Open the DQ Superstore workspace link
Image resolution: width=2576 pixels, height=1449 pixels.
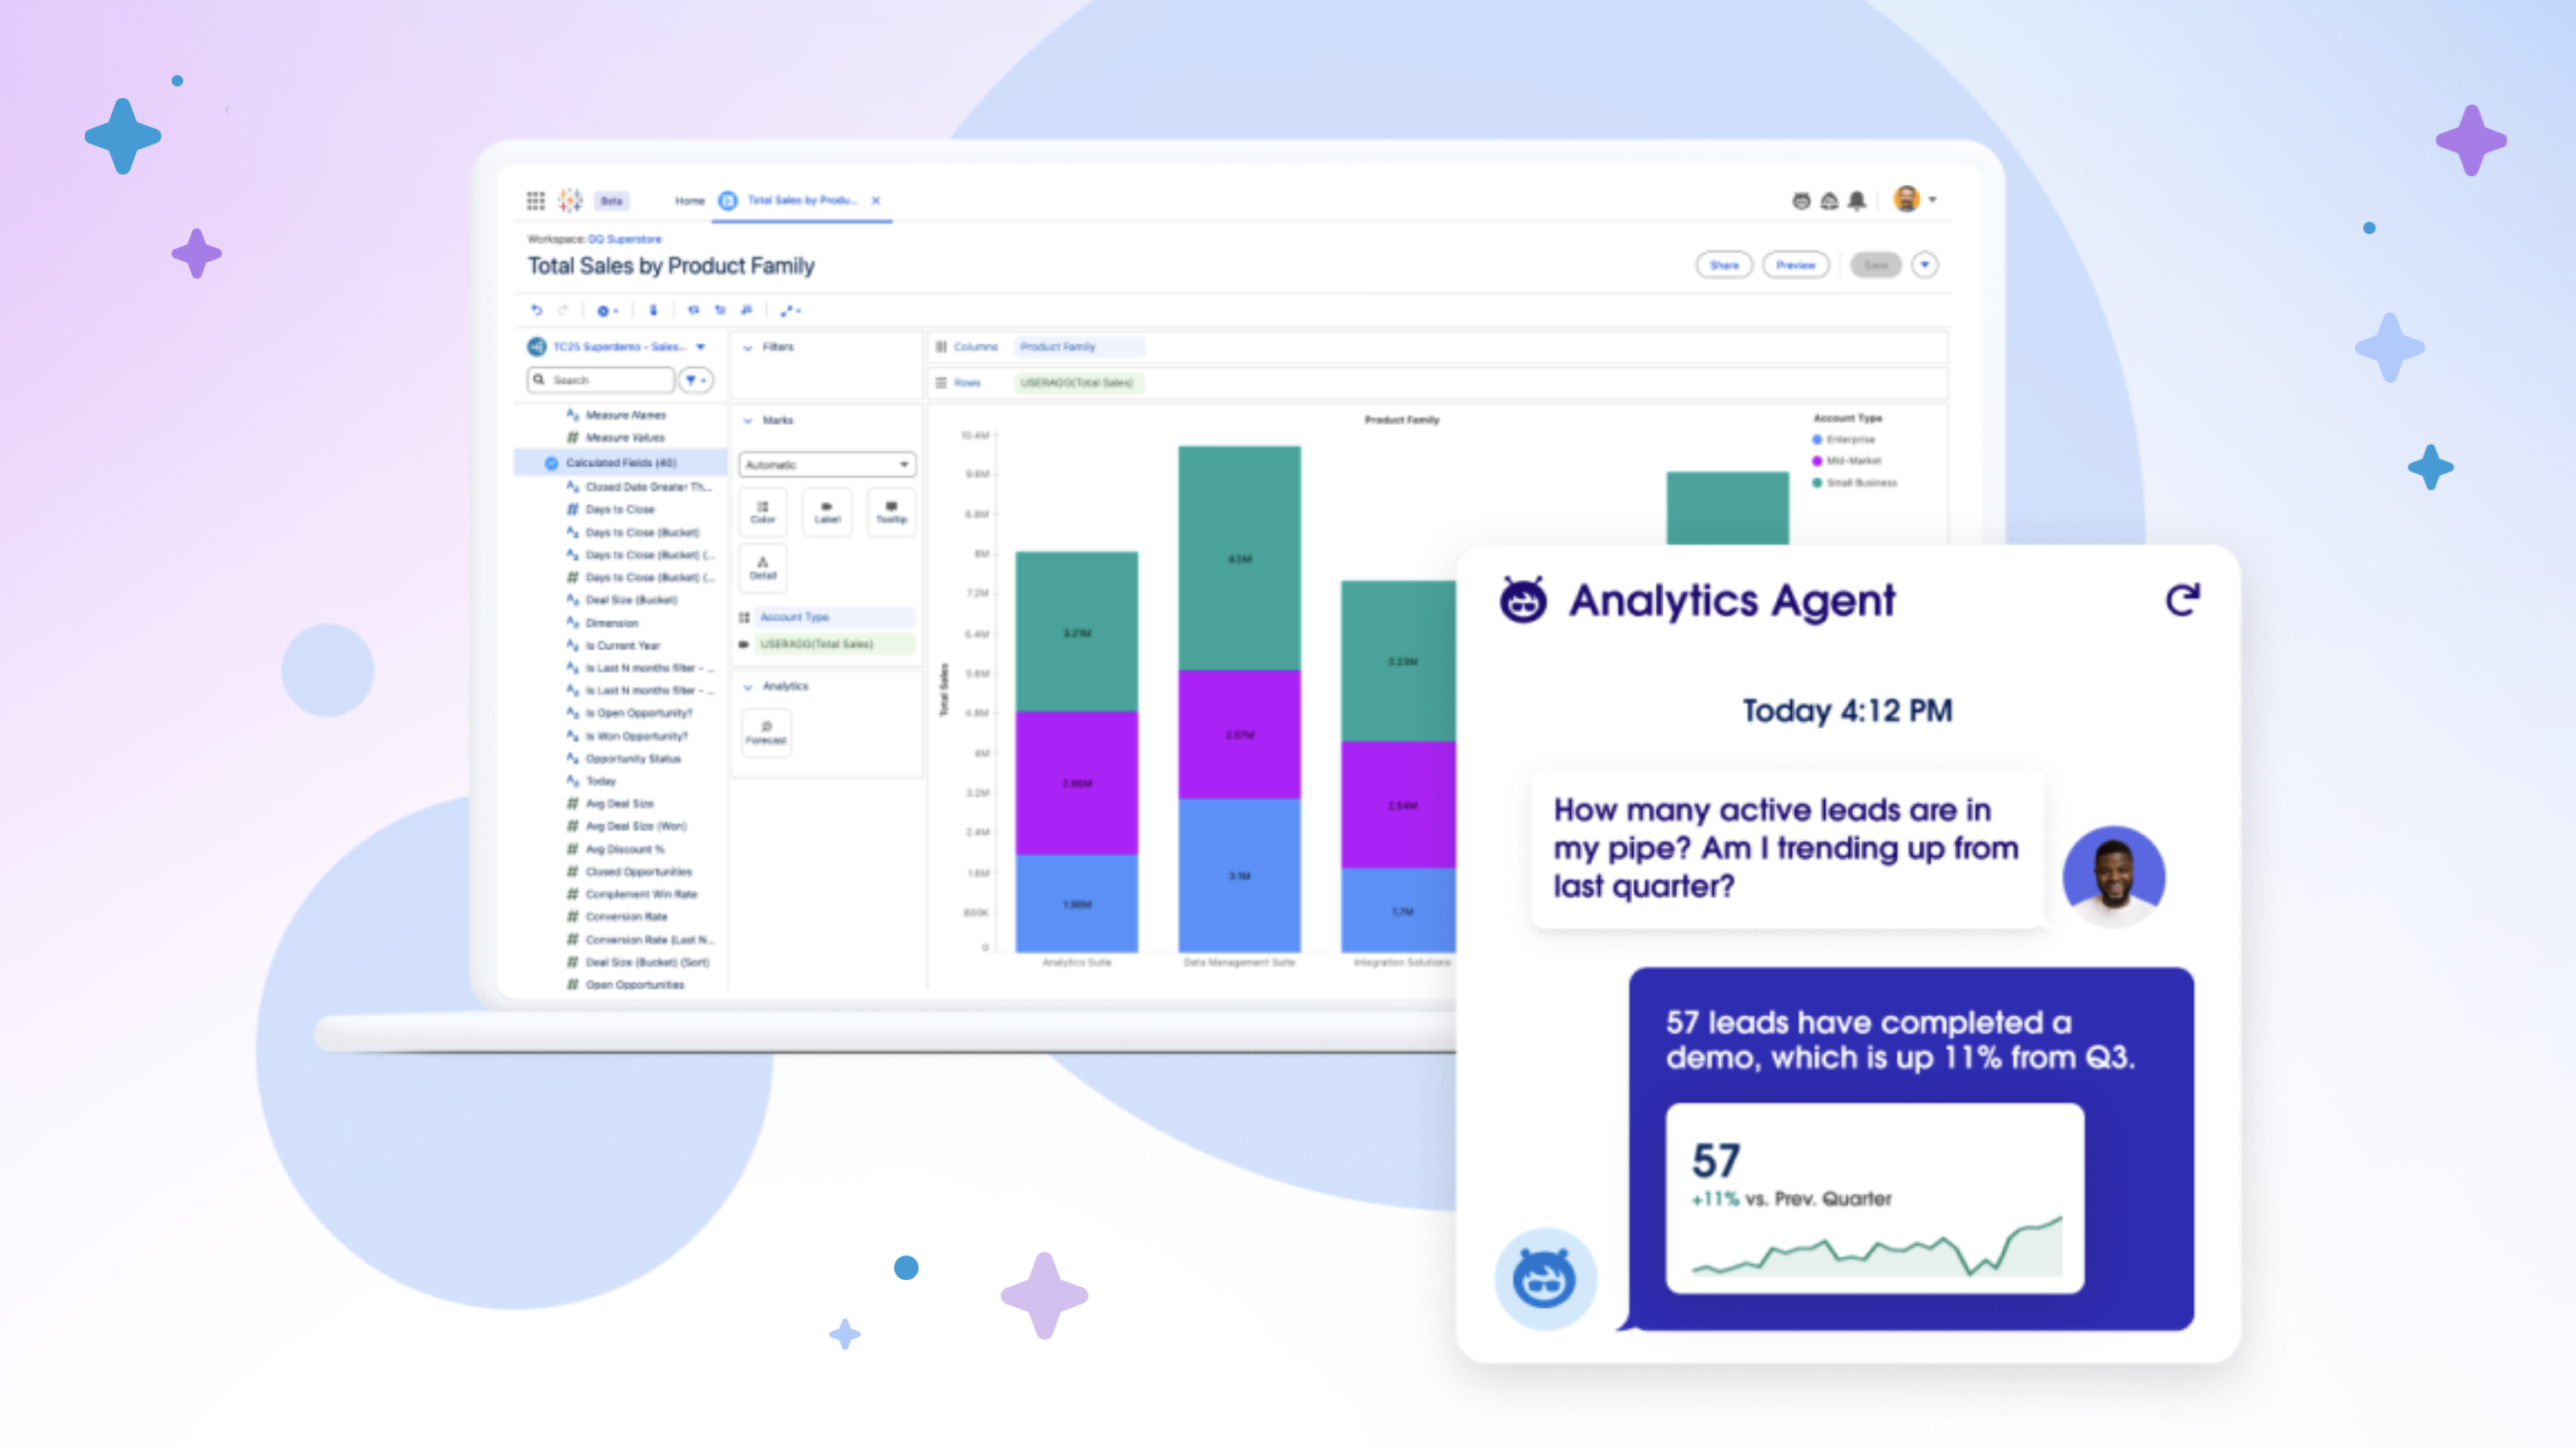(x=624, y=239)
